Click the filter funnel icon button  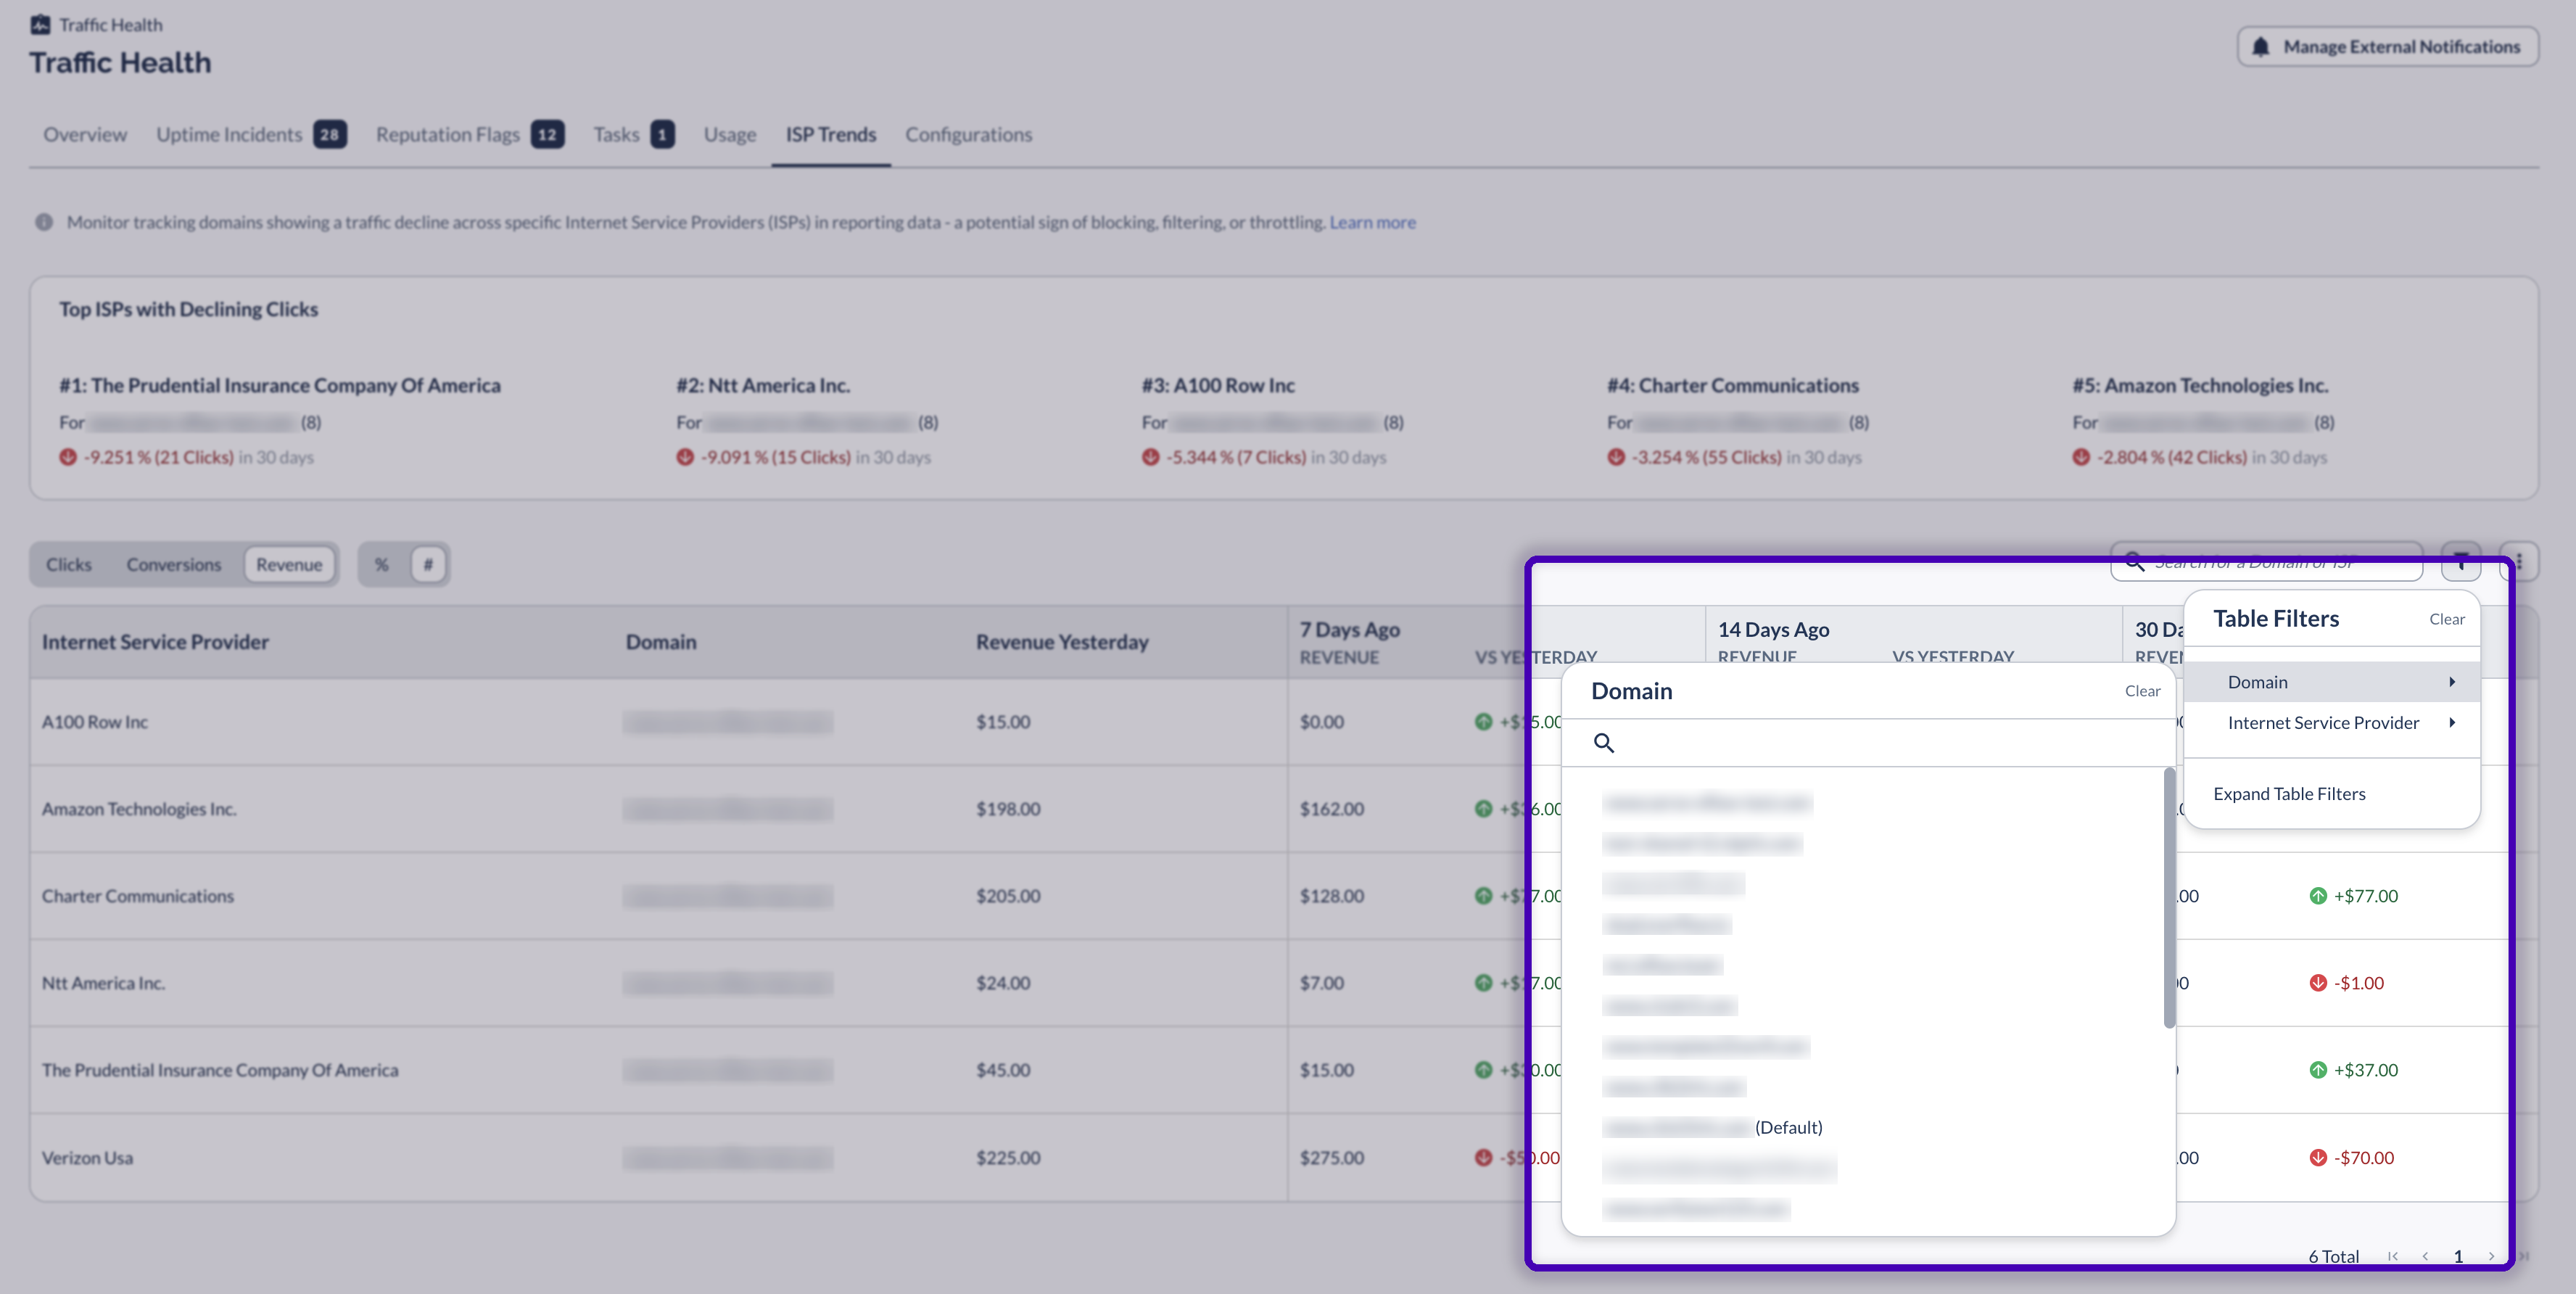click(x=2461, y=561)
